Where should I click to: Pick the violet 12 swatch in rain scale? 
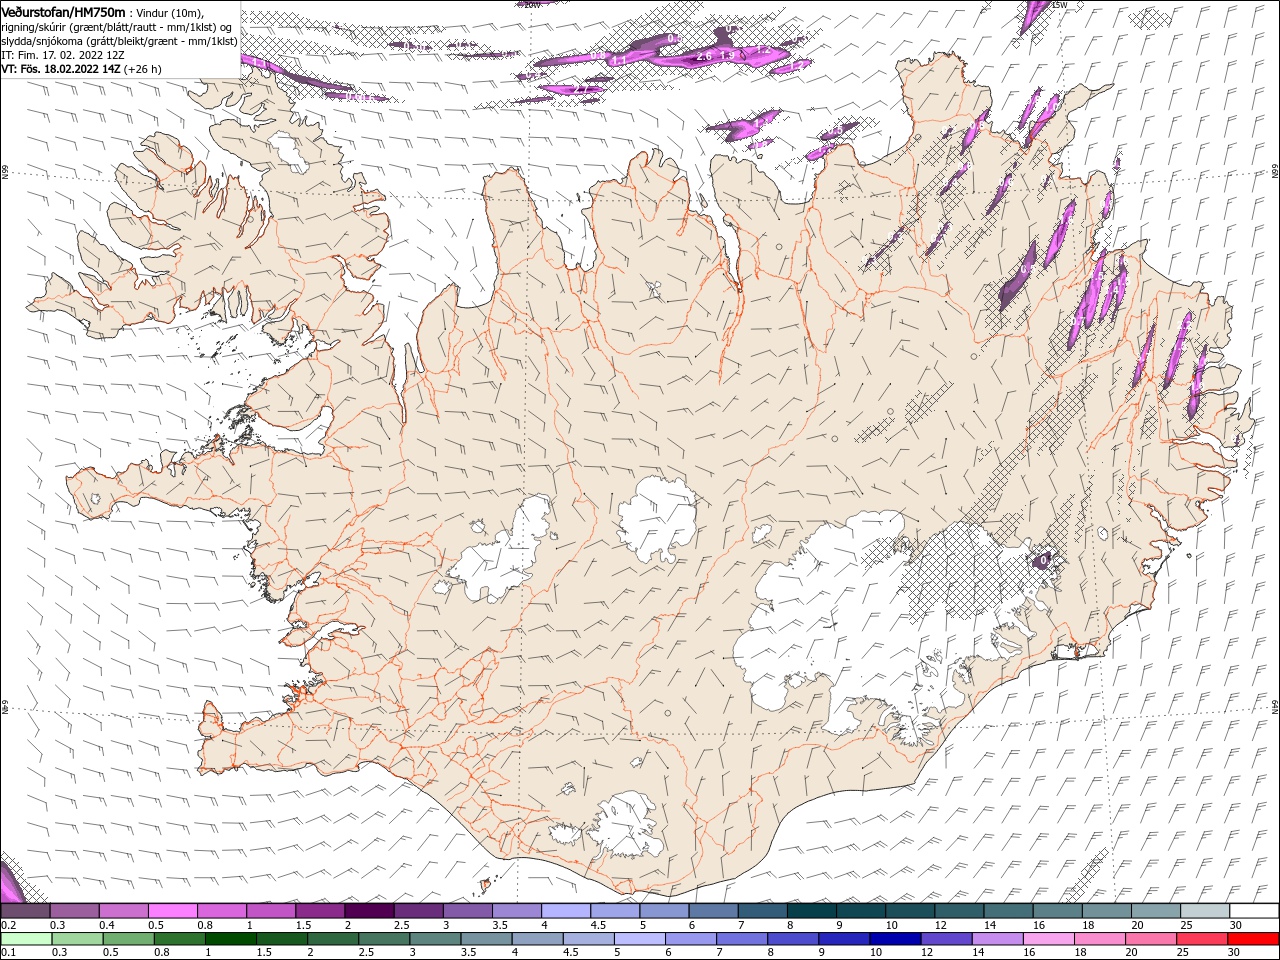tap(946, 939)
